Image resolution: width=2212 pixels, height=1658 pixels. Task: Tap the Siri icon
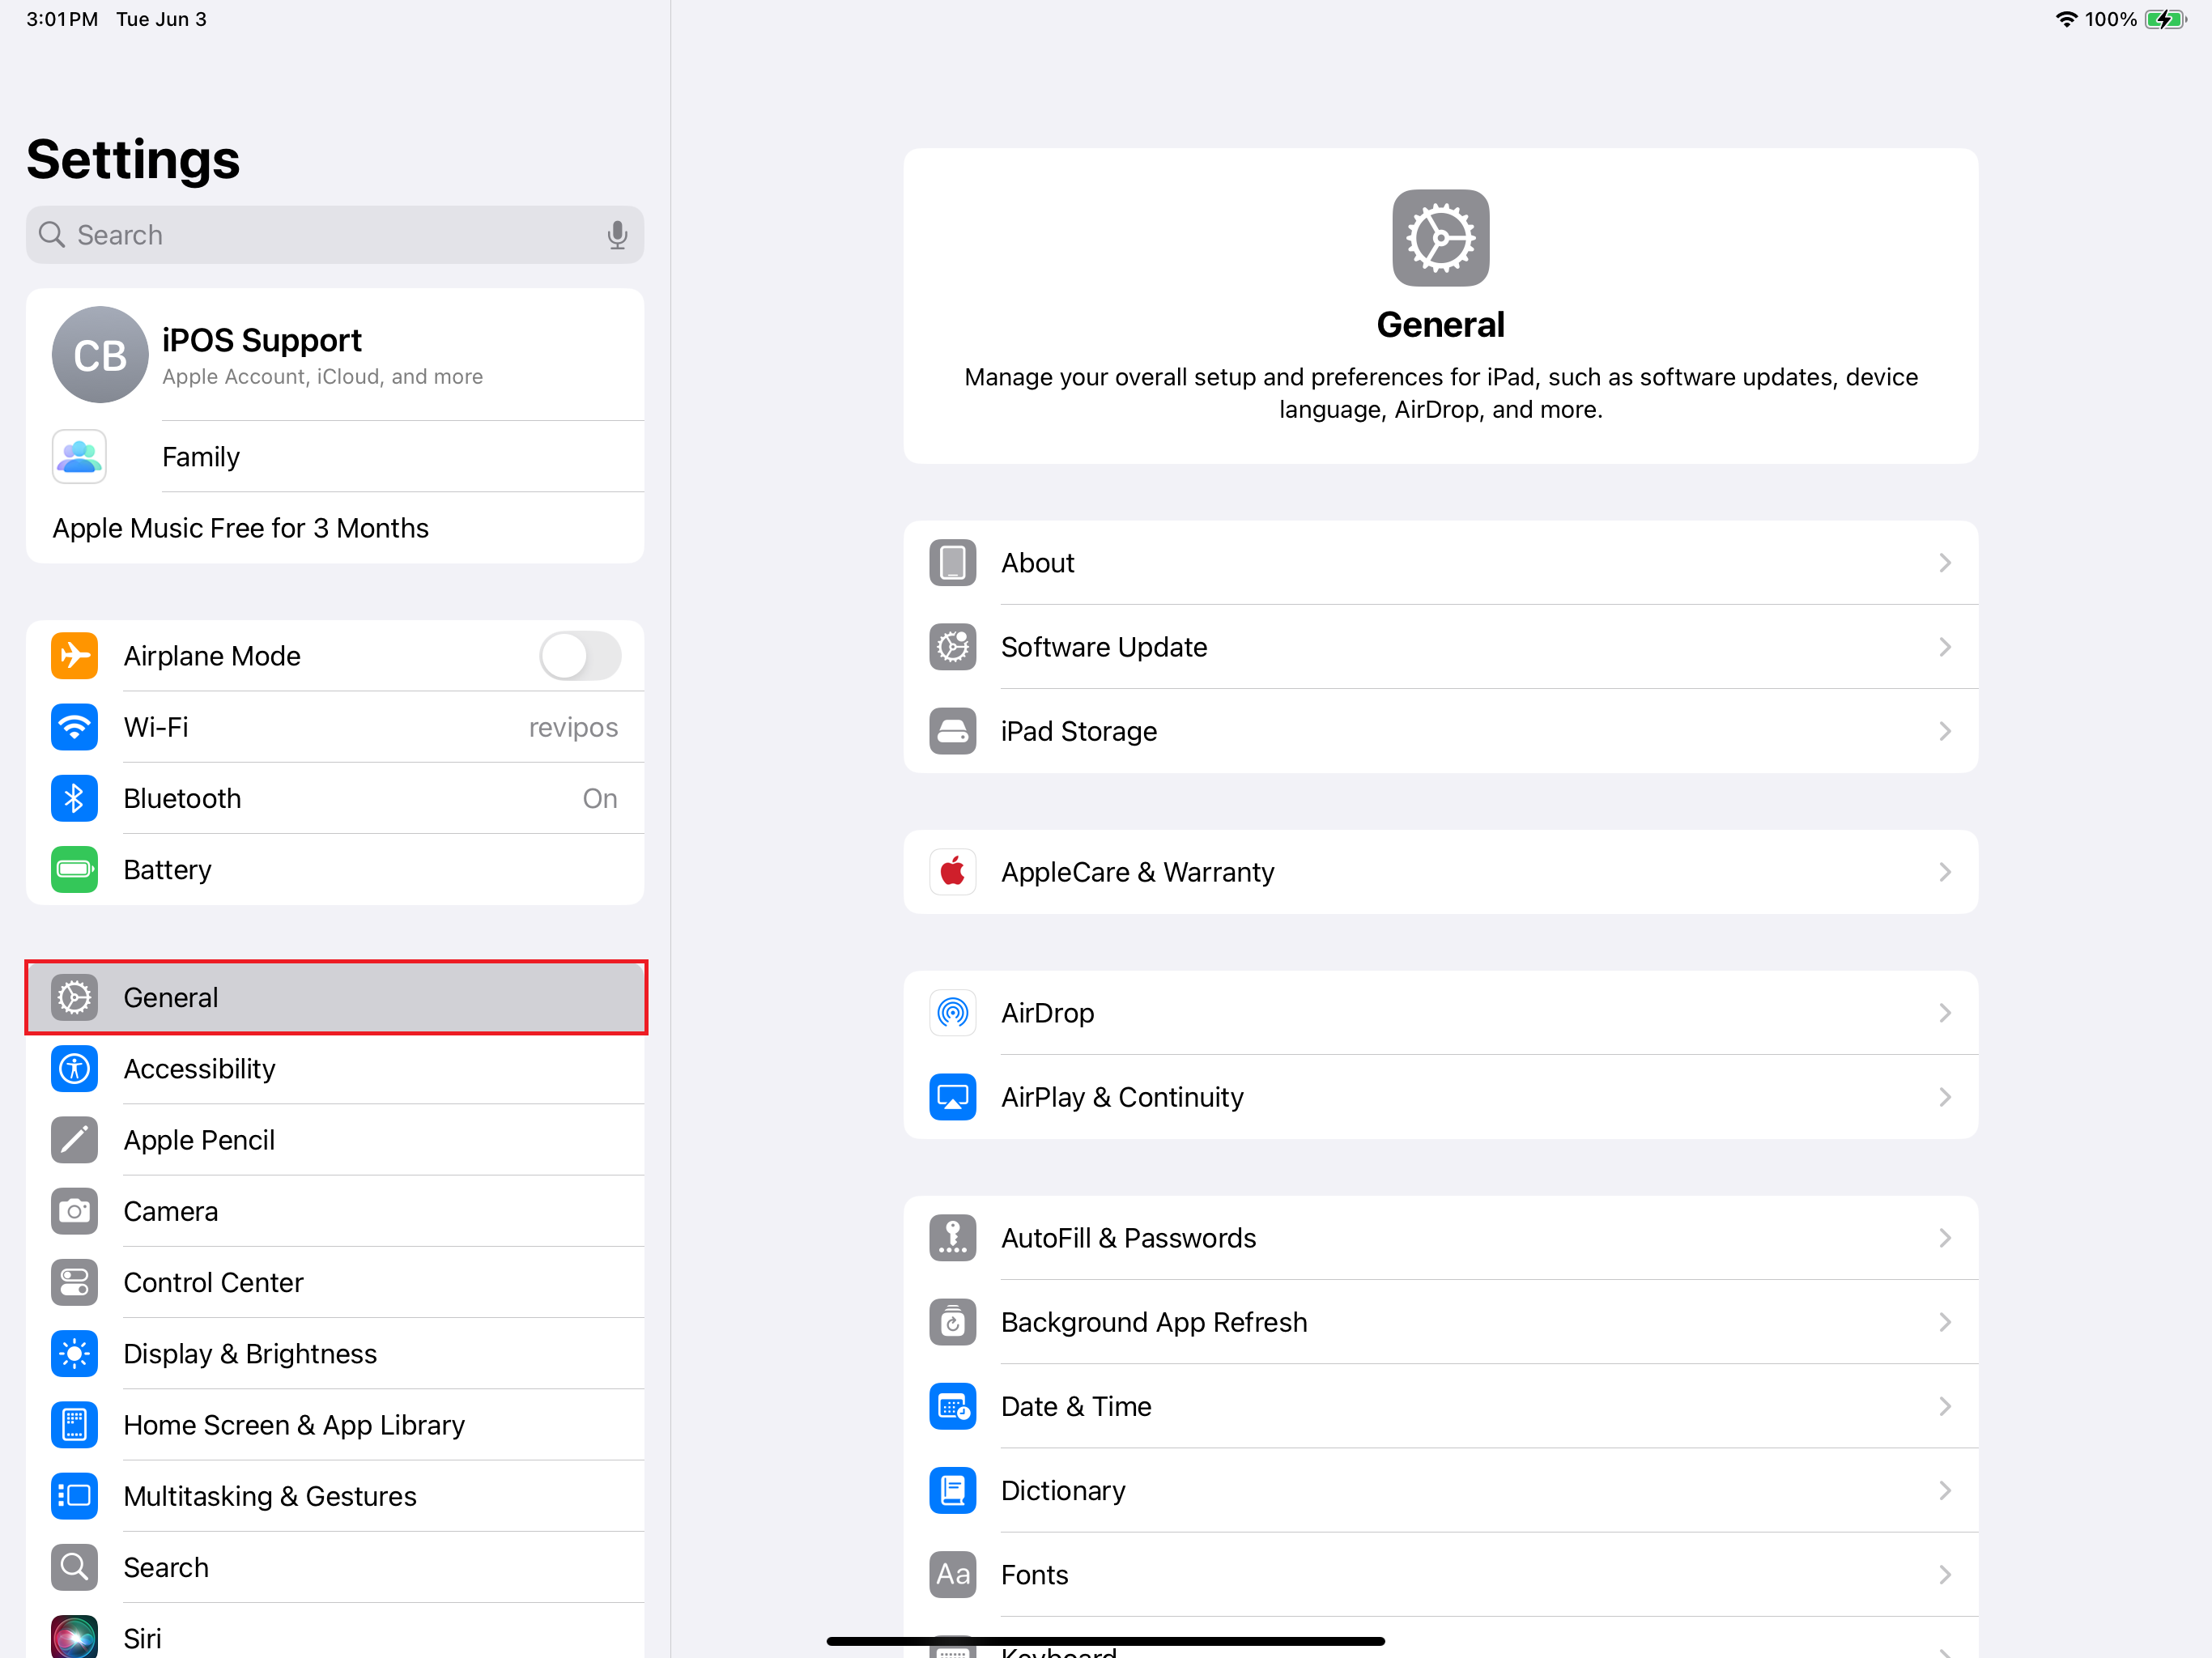(74, 1637)
